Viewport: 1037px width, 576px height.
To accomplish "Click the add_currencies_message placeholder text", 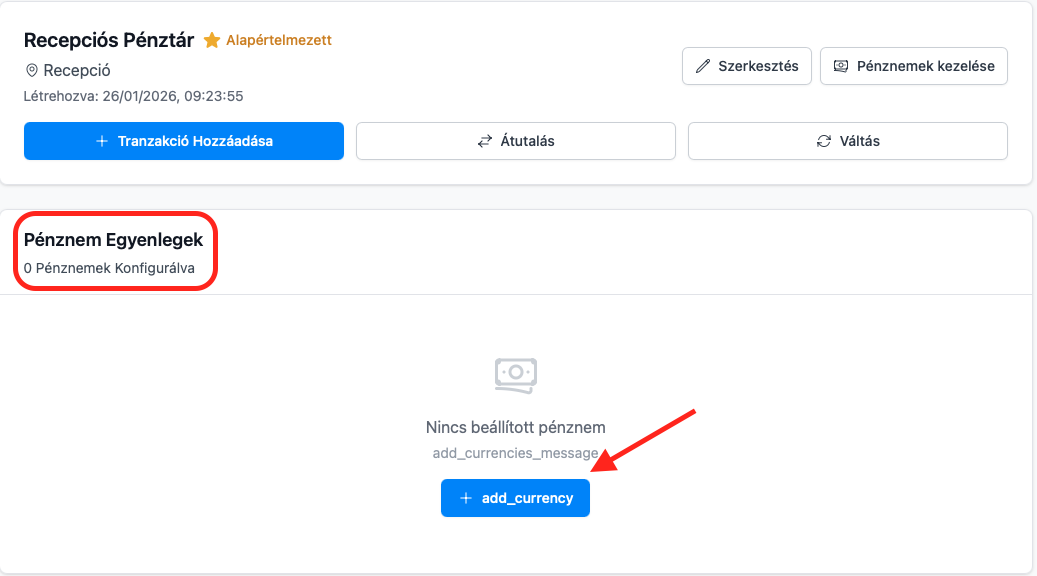I will pos(516,453).
